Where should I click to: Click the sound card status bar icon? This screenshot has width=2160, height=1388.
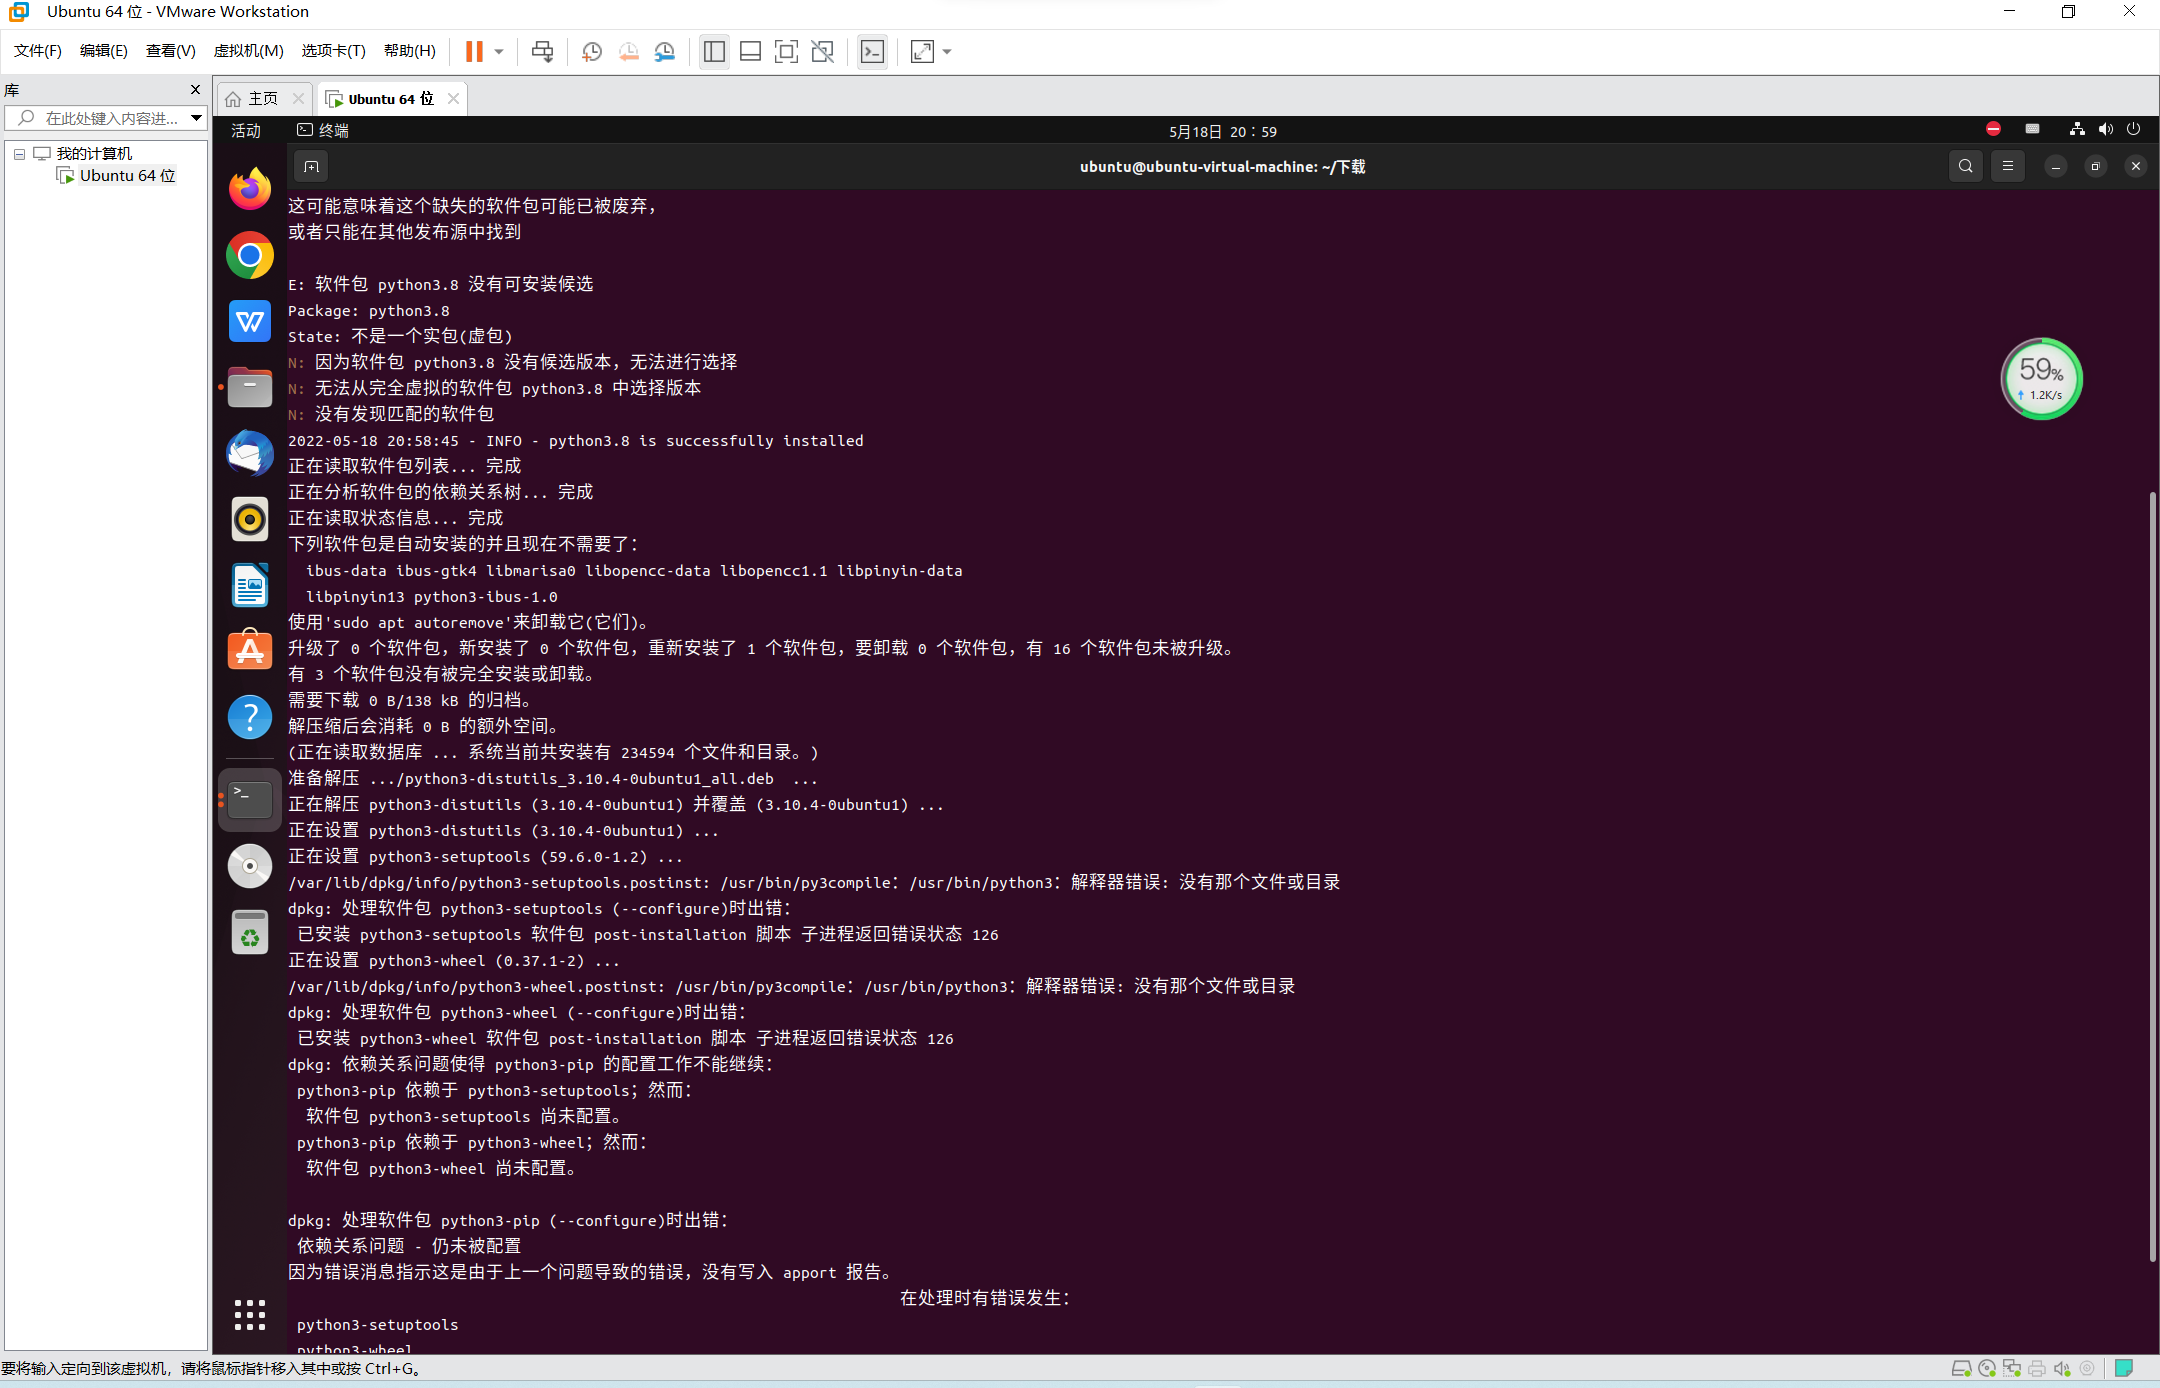(2062, 1369)
